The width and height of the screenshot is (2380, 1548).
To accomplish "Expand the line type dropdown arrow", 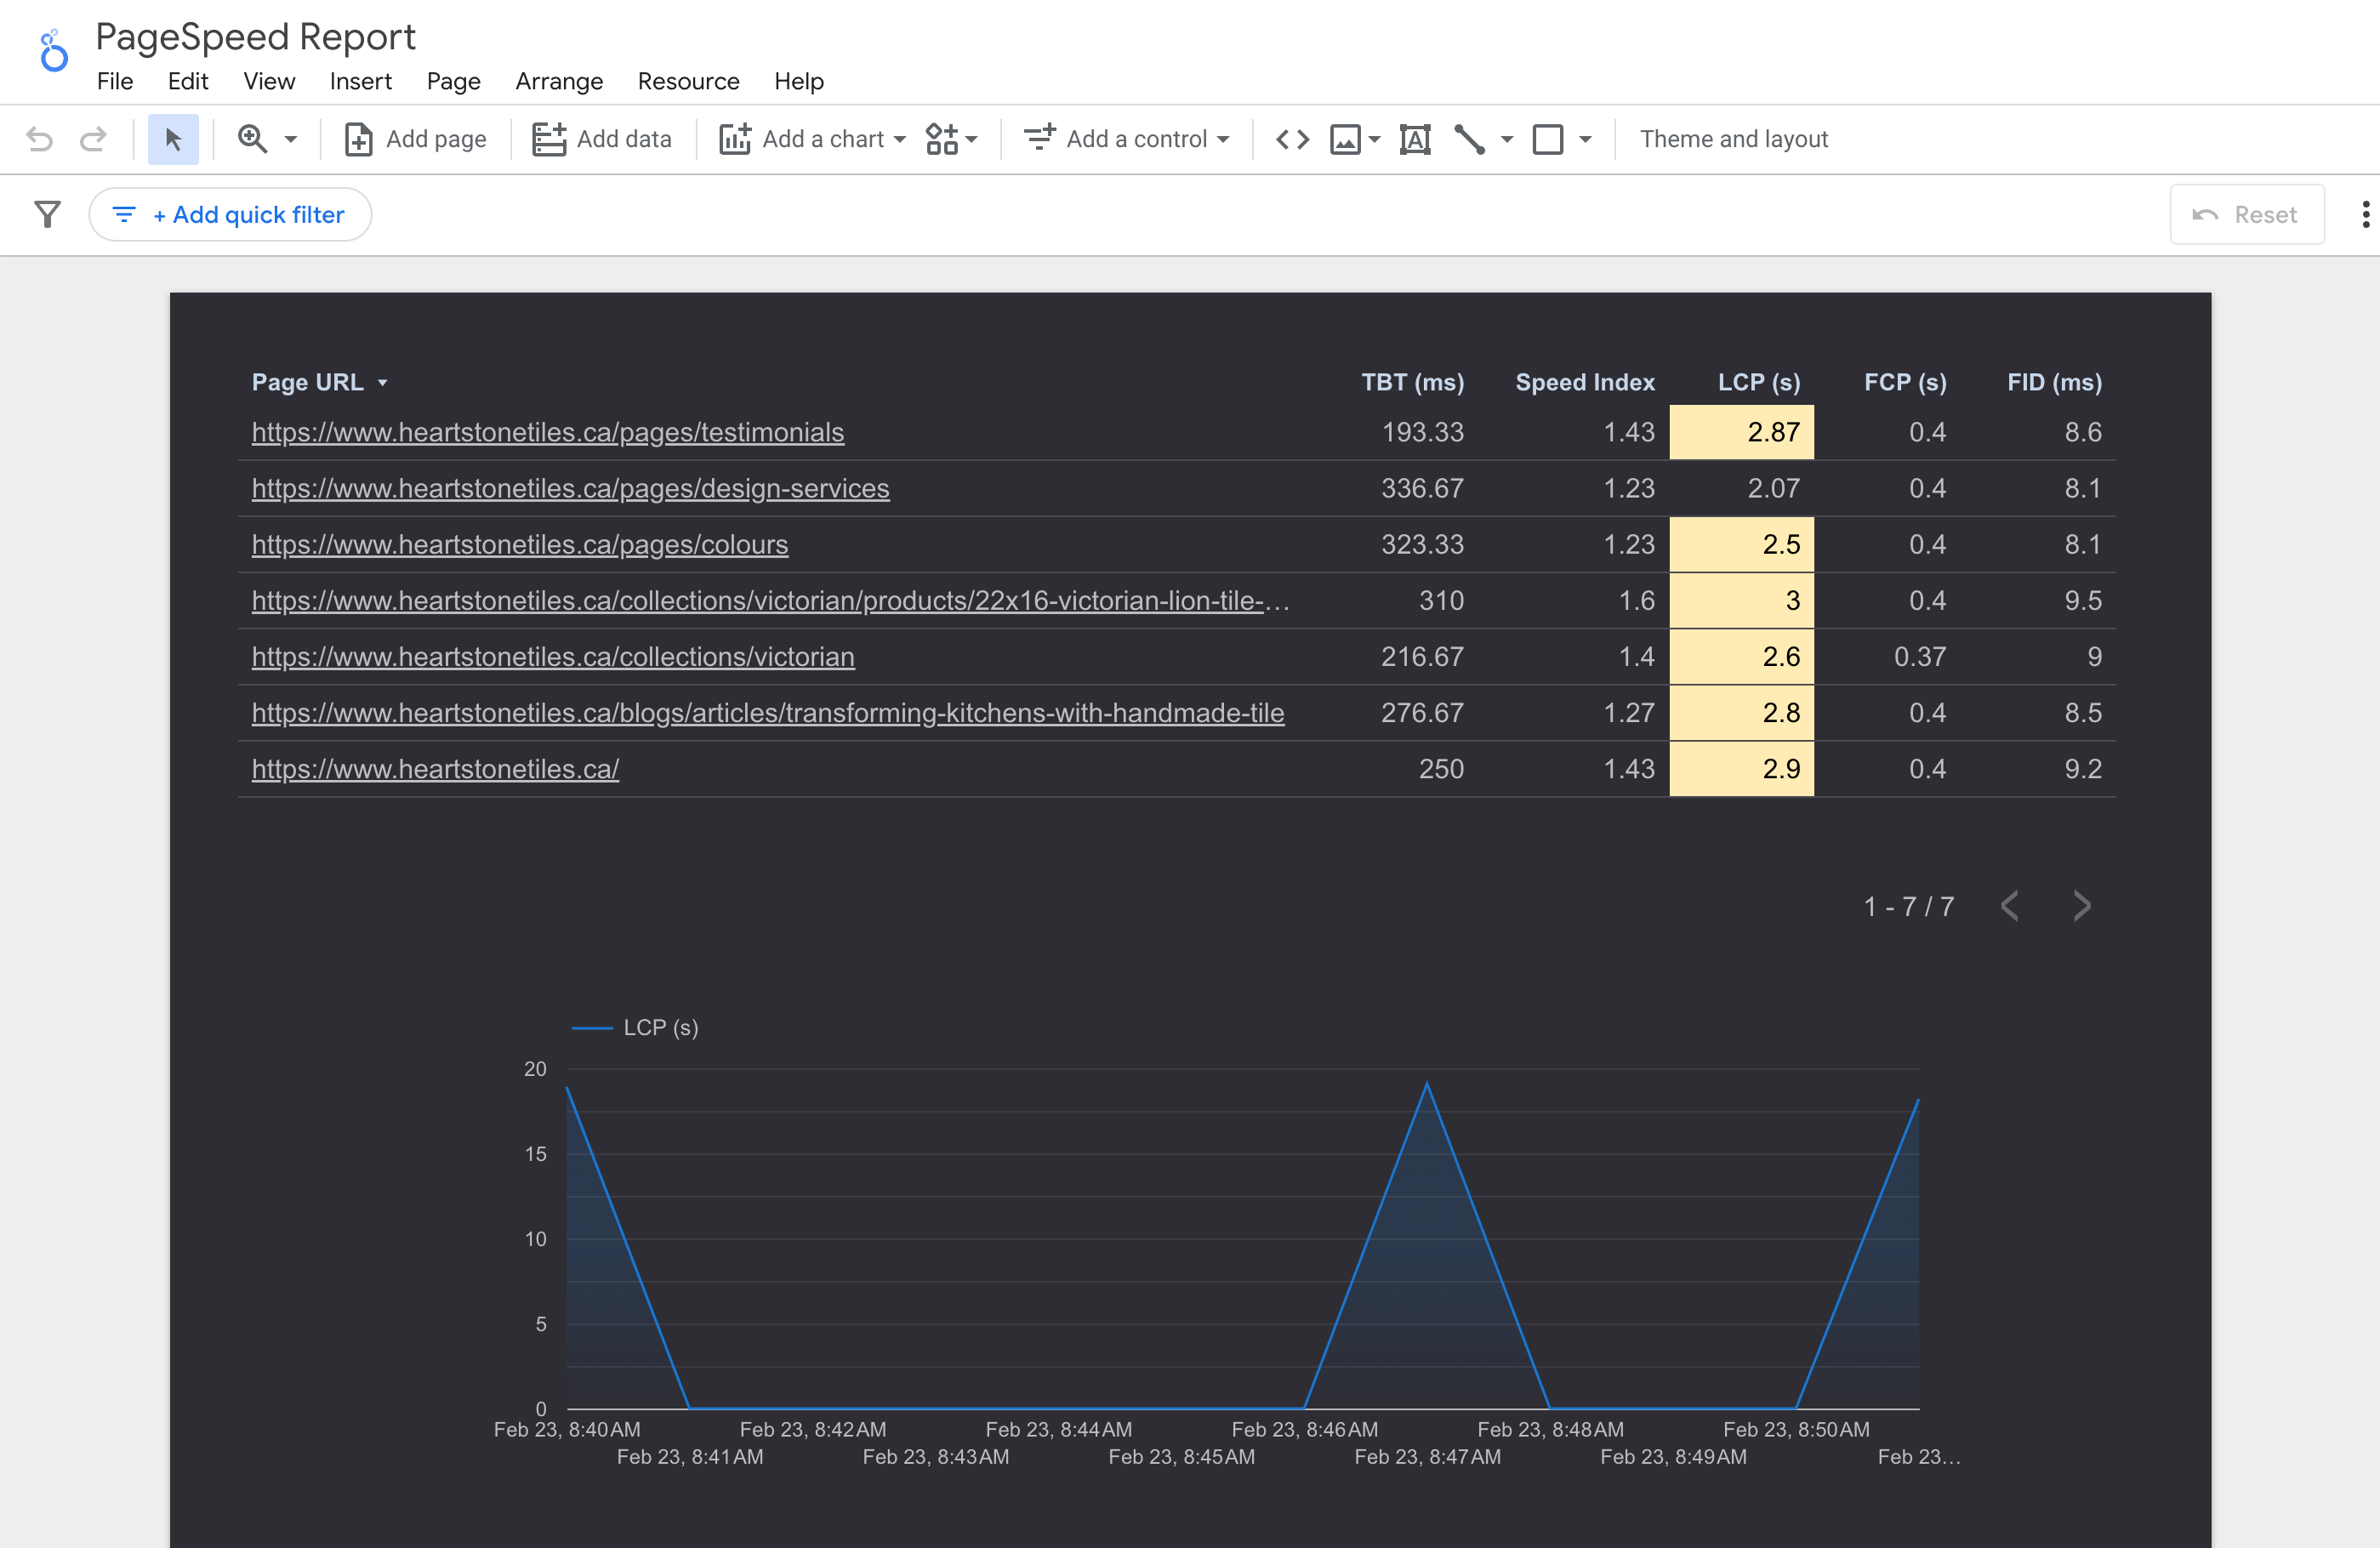I will [x=1507, y=139].
